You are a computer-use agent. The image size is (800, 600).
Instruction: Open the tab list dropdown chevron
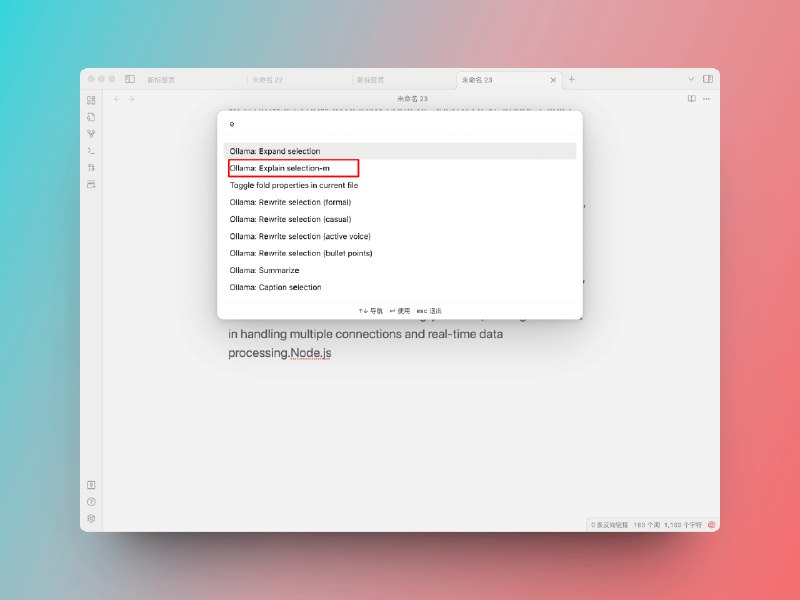pos(691,79)
